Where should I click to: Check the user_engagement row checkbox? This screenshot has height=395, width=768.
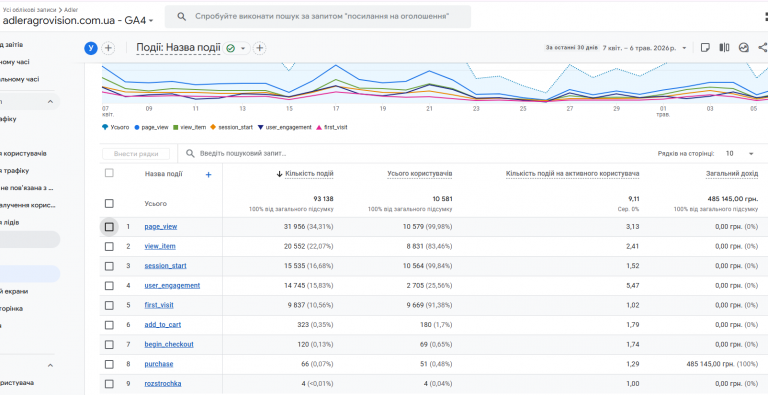[109, 286]
